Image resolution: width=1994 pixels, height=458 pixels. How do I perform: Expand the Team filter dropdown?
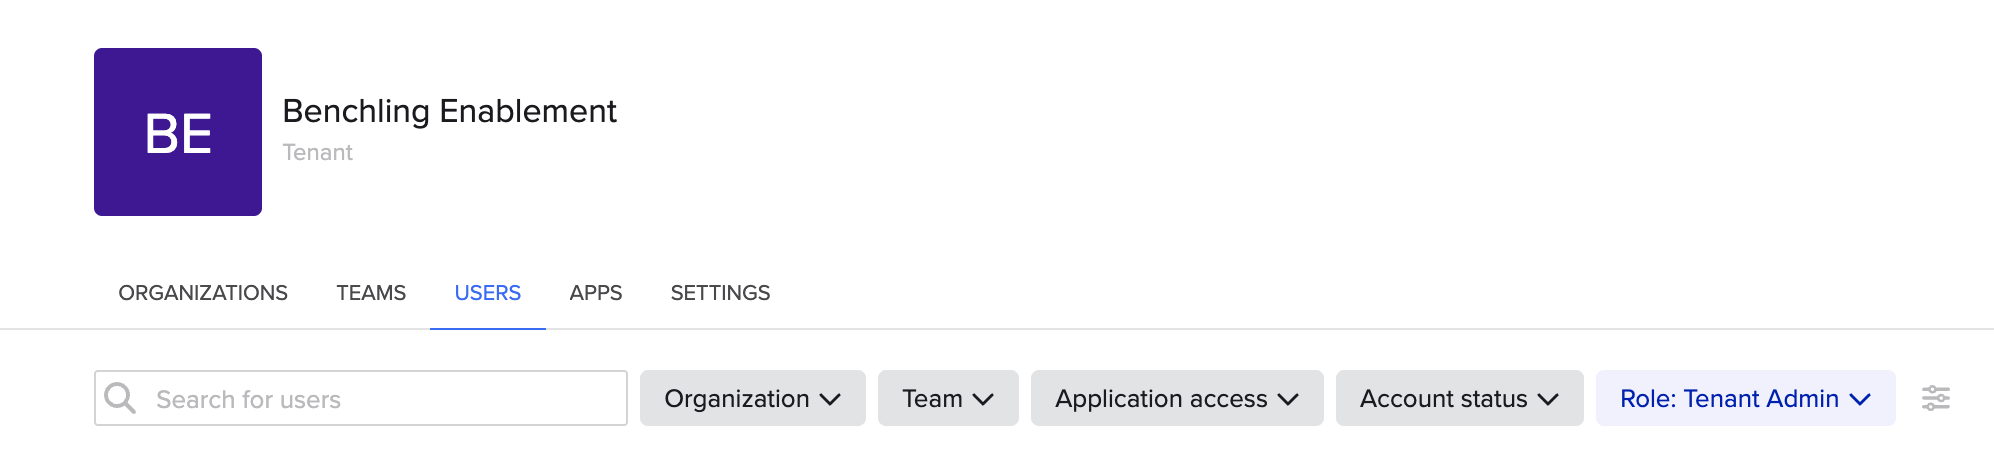pyautogui.click(x=948, y=398)
